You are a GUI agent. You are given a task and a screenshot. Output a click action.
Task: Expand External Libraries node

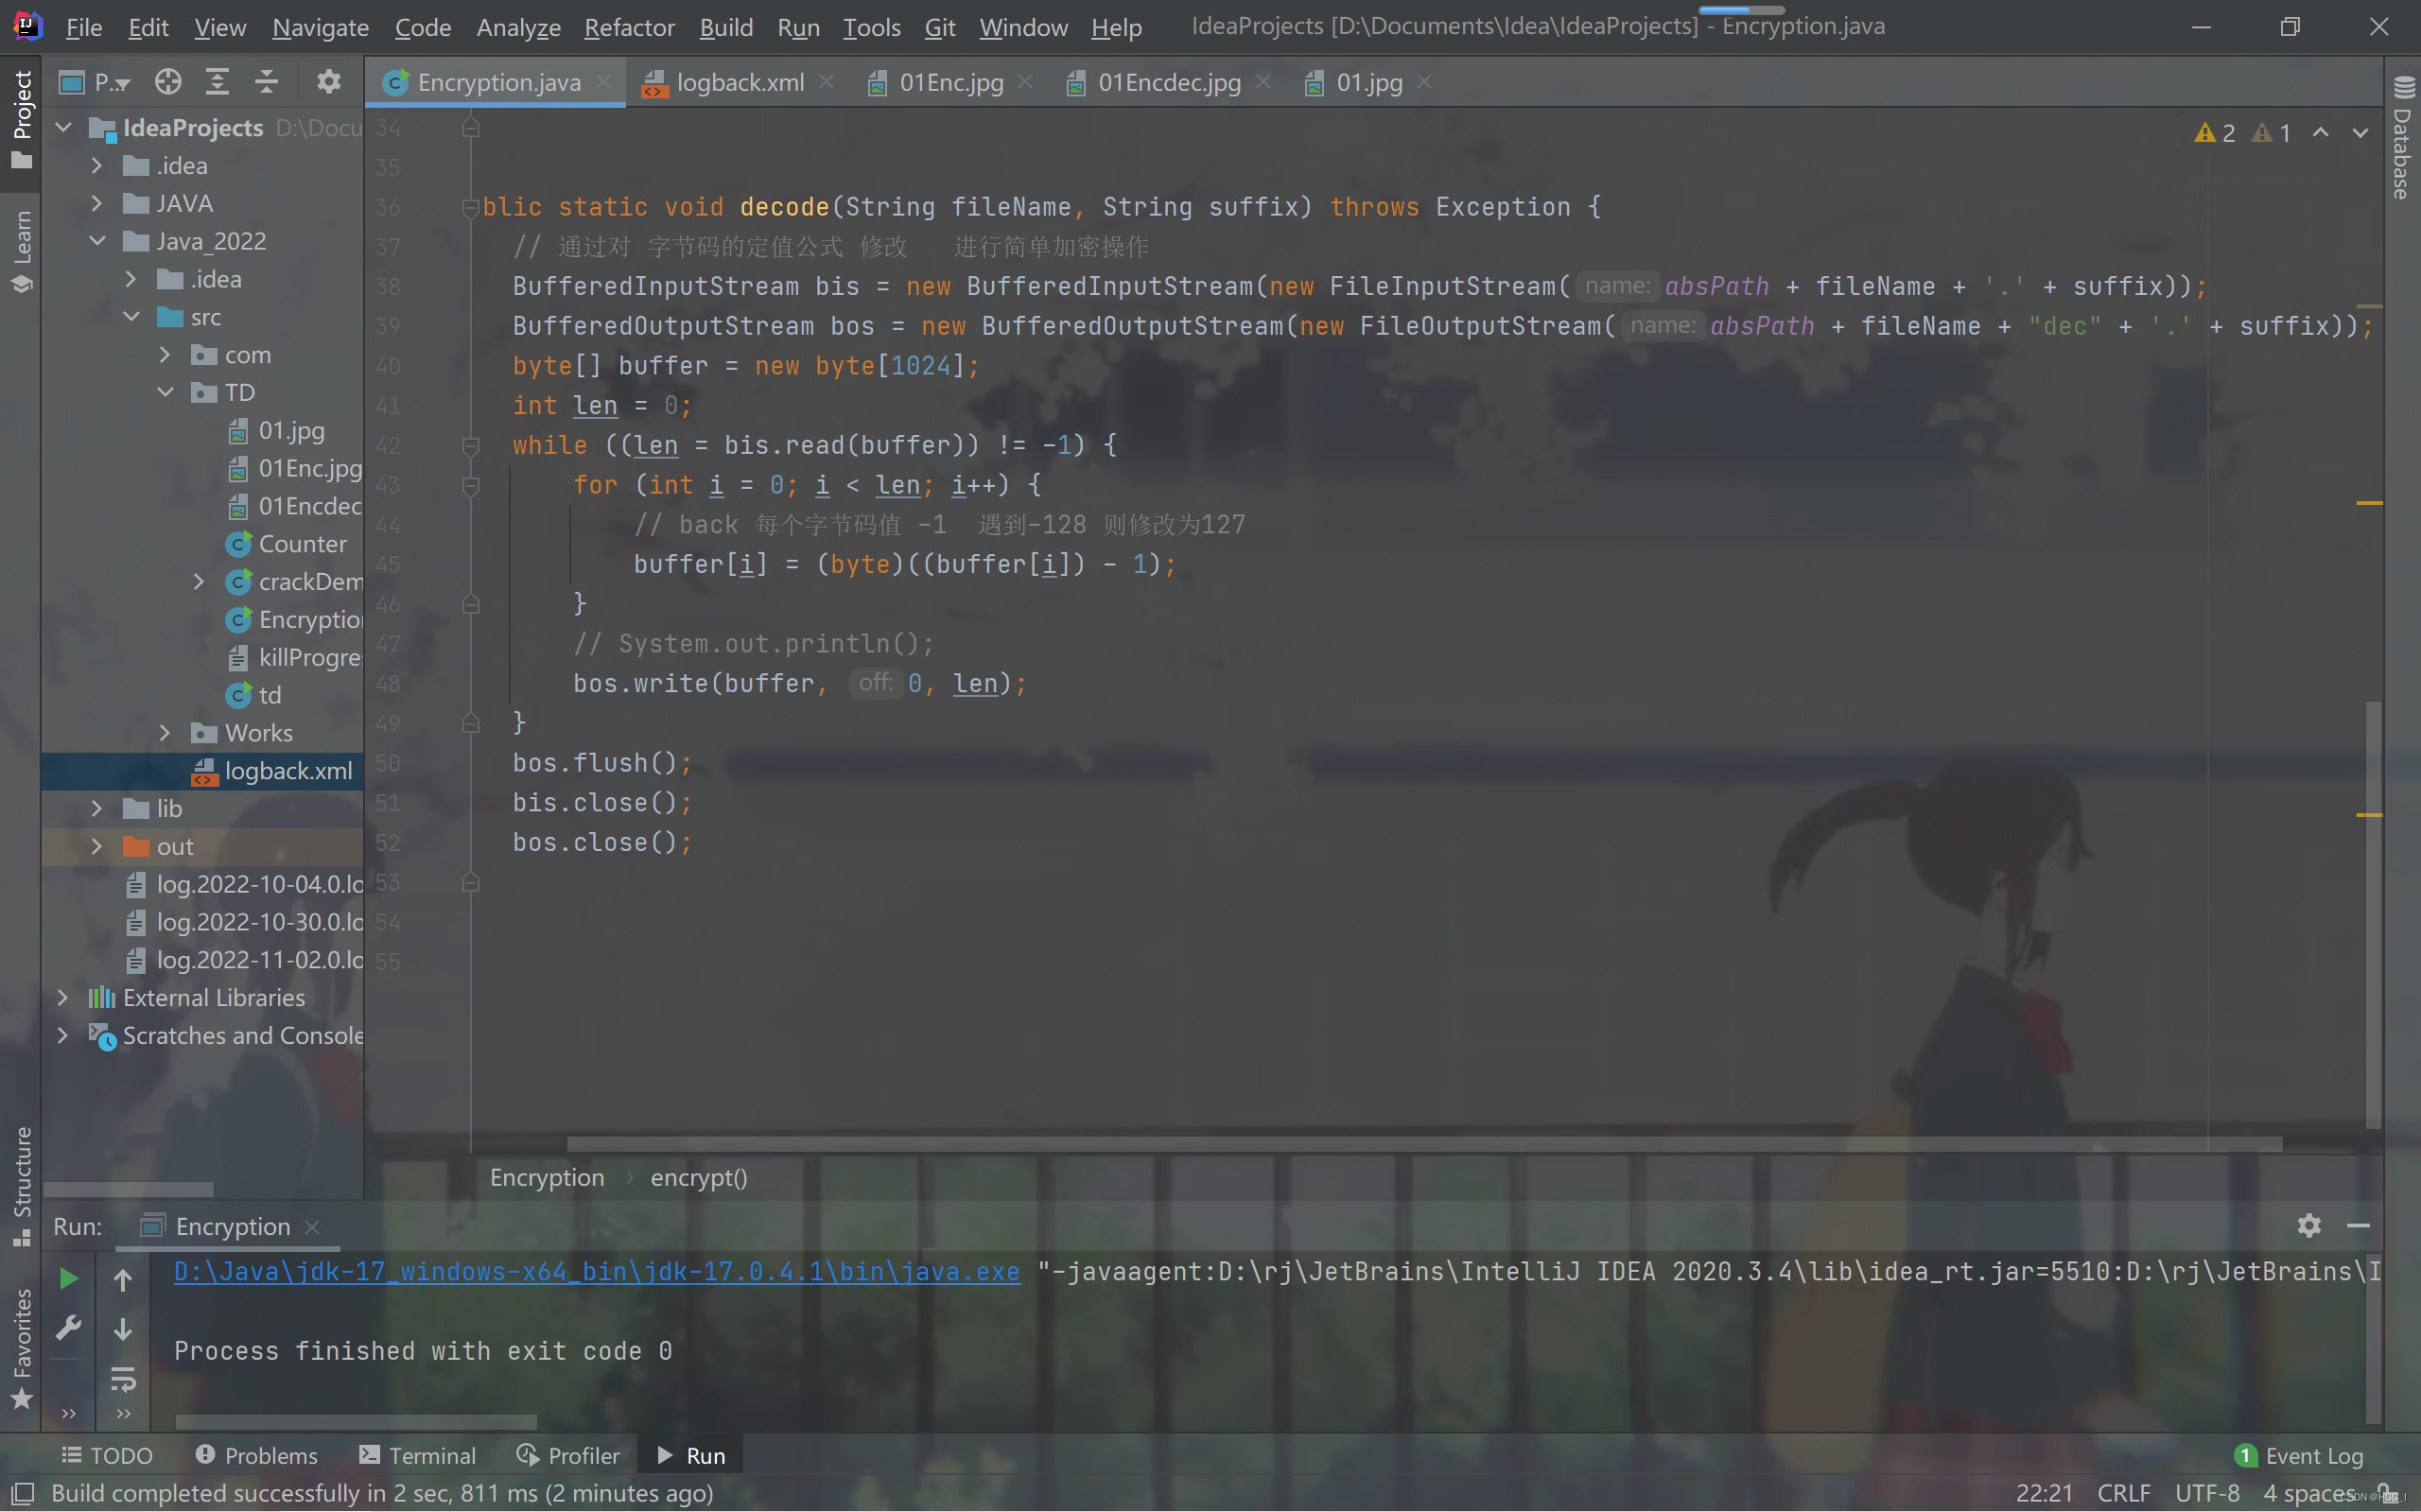(x=63, y=998)
